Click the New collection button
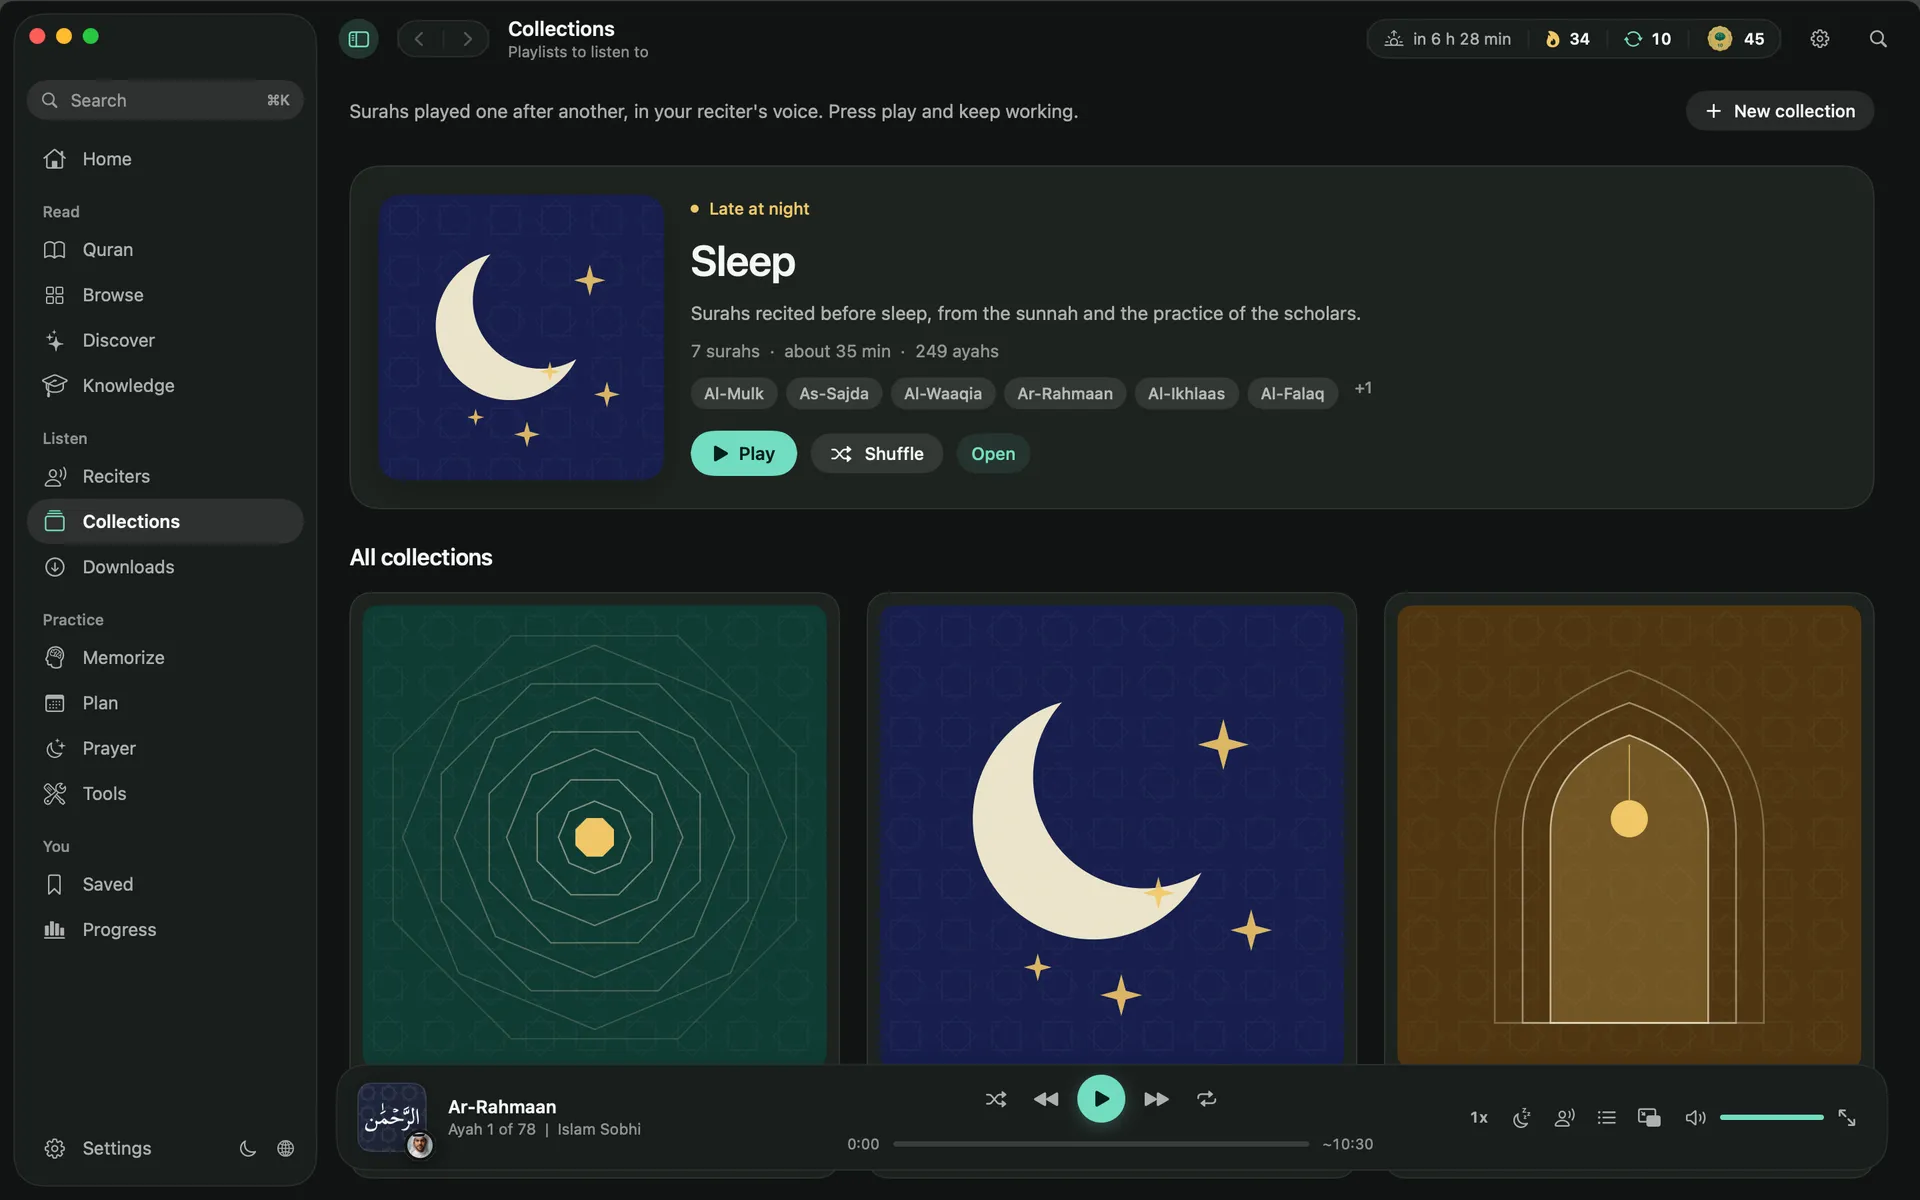 [x=1780, y=111]
